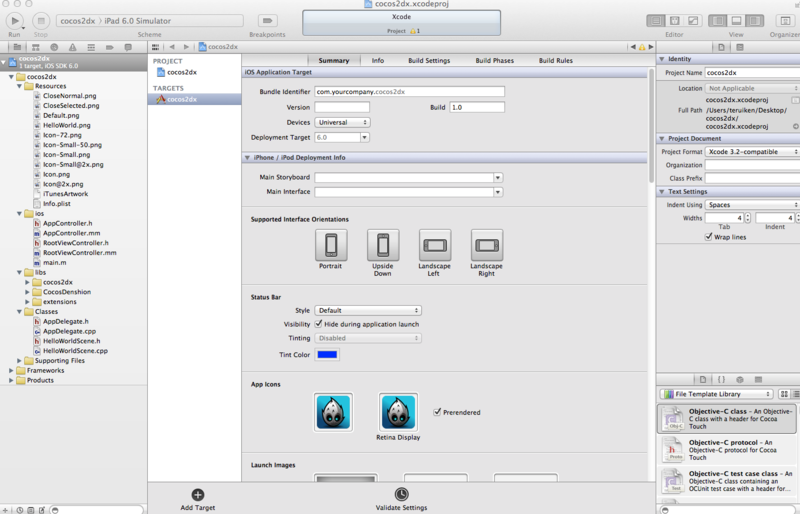Open the related files menu in the jump bar

(155, 47)
